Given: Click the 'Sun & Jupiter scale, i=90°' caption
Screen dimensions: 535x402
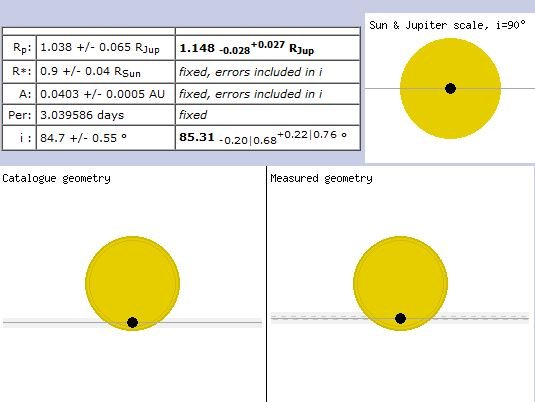Looking at the screenshot, I should 447,25.
